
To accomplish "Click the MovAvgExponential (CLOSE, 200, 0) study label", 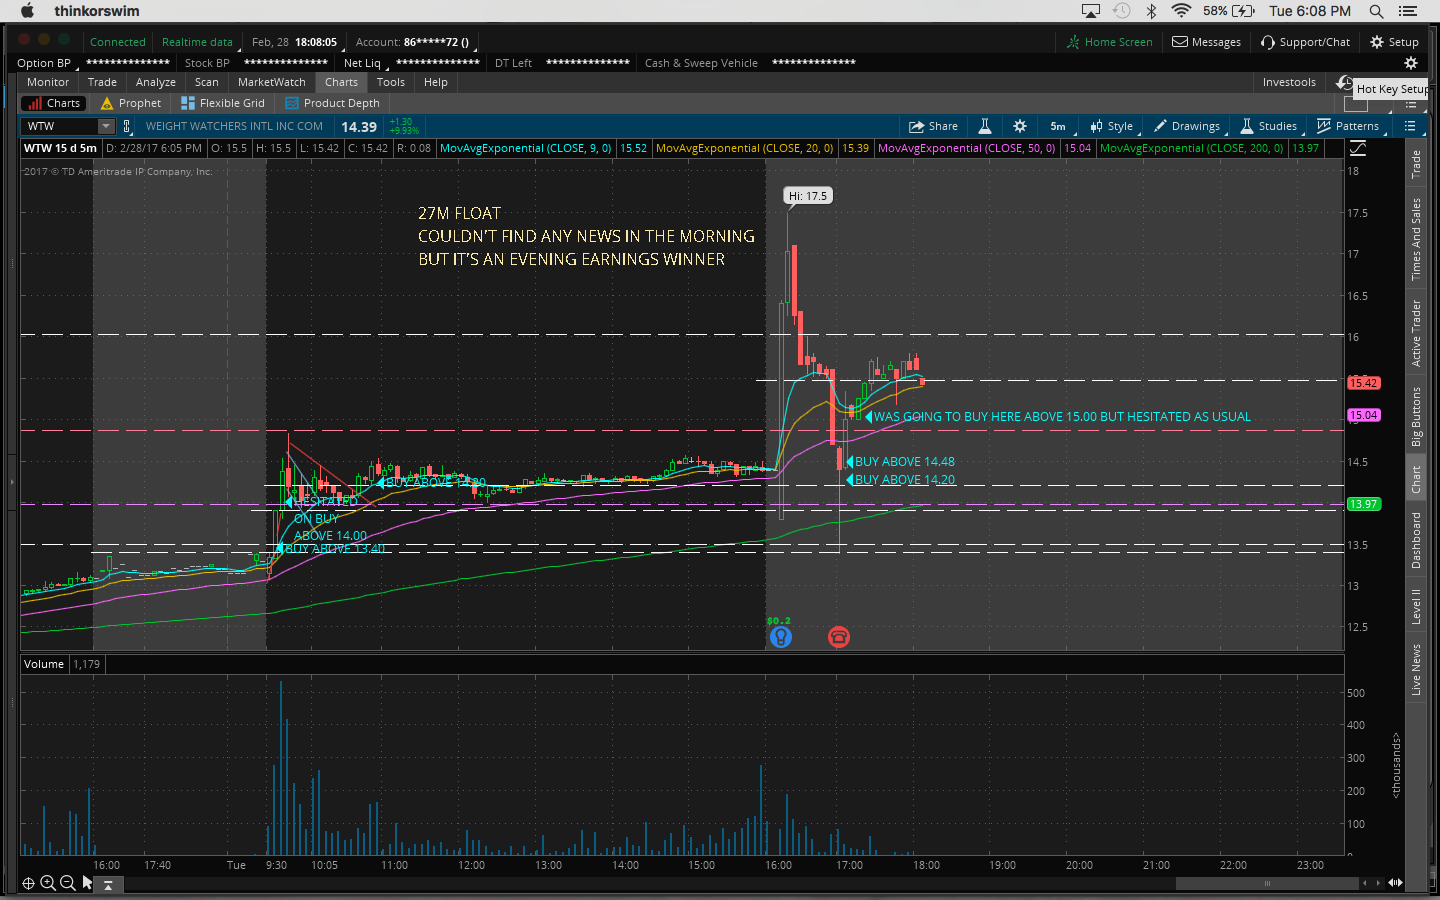I will pyautogui.click(x=1192, y=148).
